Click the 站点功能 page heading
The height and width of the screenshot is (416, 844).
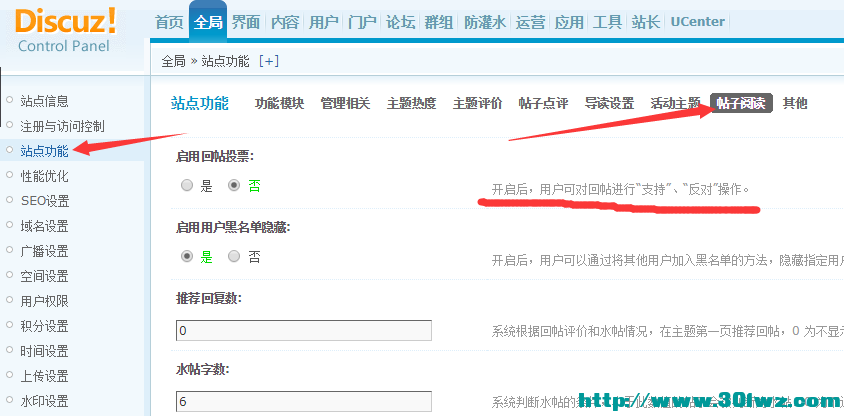click(200, 103)
